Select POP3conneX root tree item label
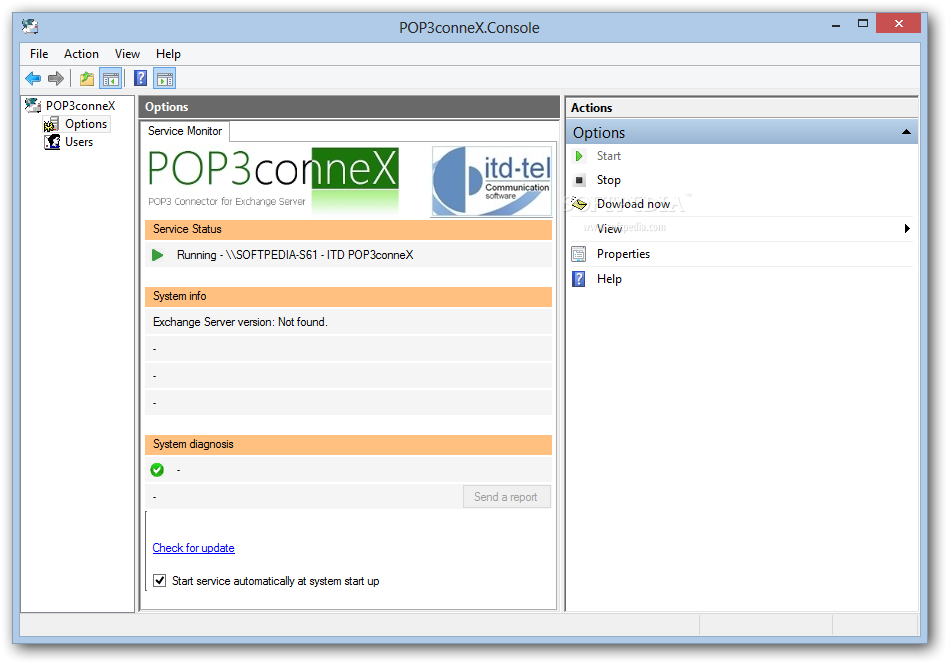The height and width of the screenshot is (664, 948). [x=80, y=106]
